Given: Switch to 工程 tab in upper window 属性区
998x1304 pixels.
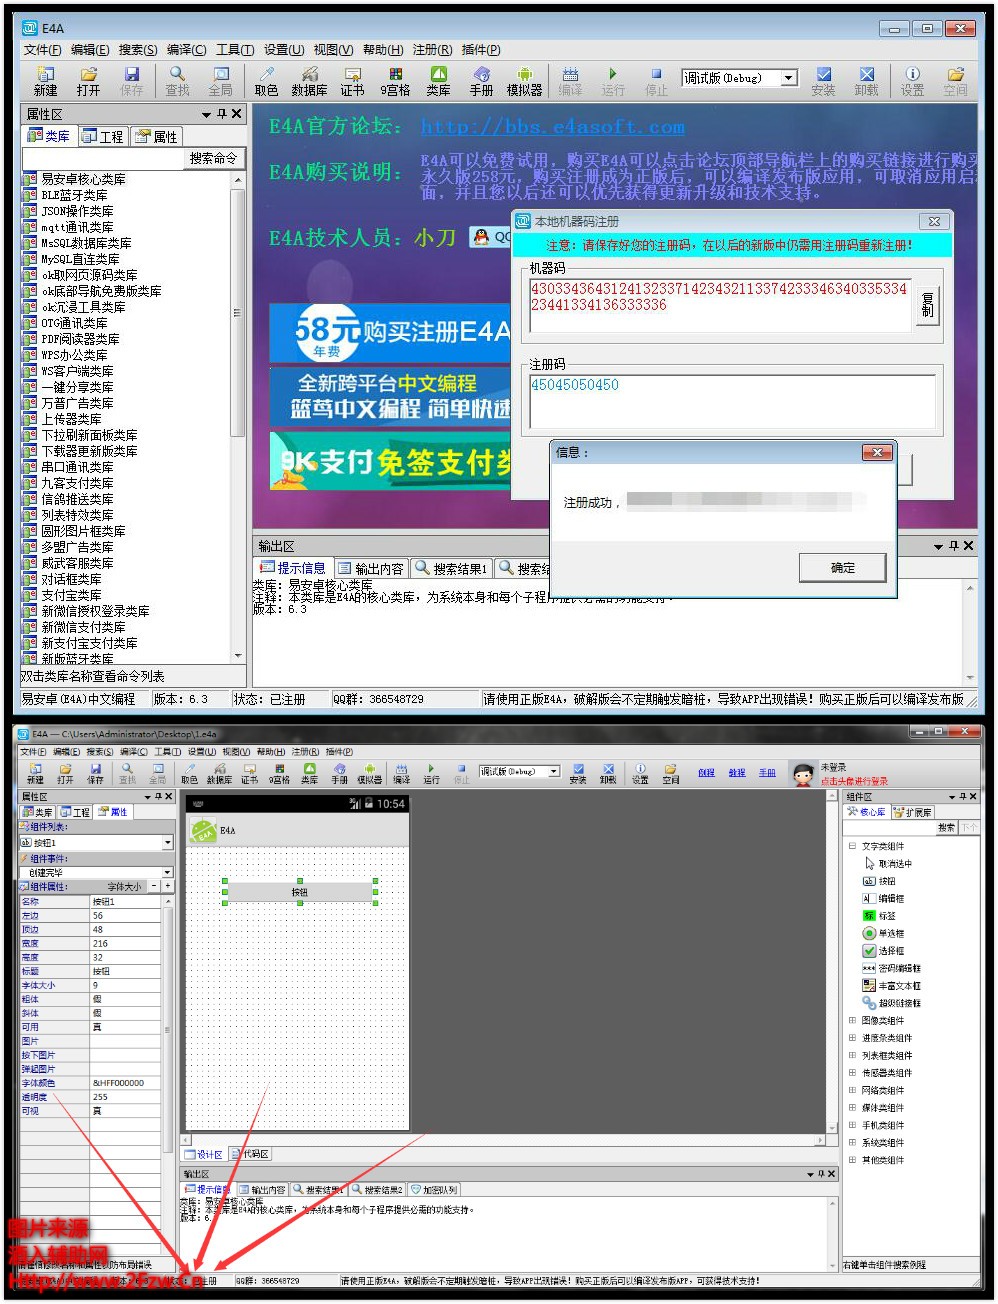Looking at the screenshot, I should pyautogui.click(x=102, y=136).
